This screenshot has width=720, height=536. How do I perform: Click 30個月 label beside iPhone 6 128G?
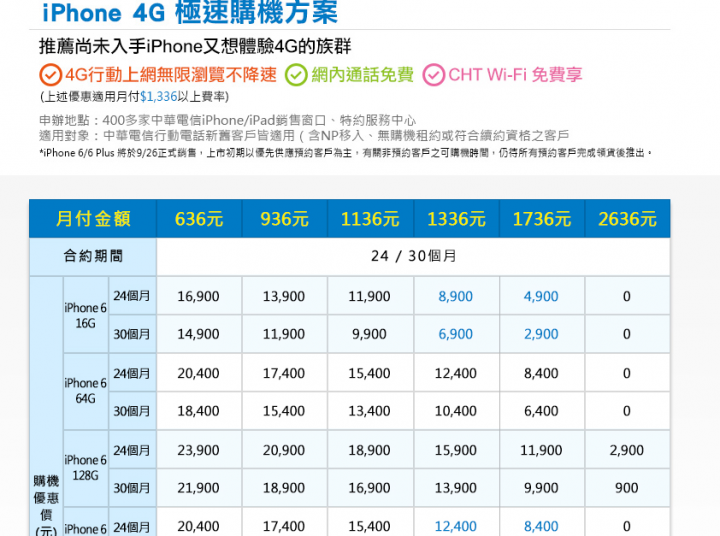tap(132, 488)
